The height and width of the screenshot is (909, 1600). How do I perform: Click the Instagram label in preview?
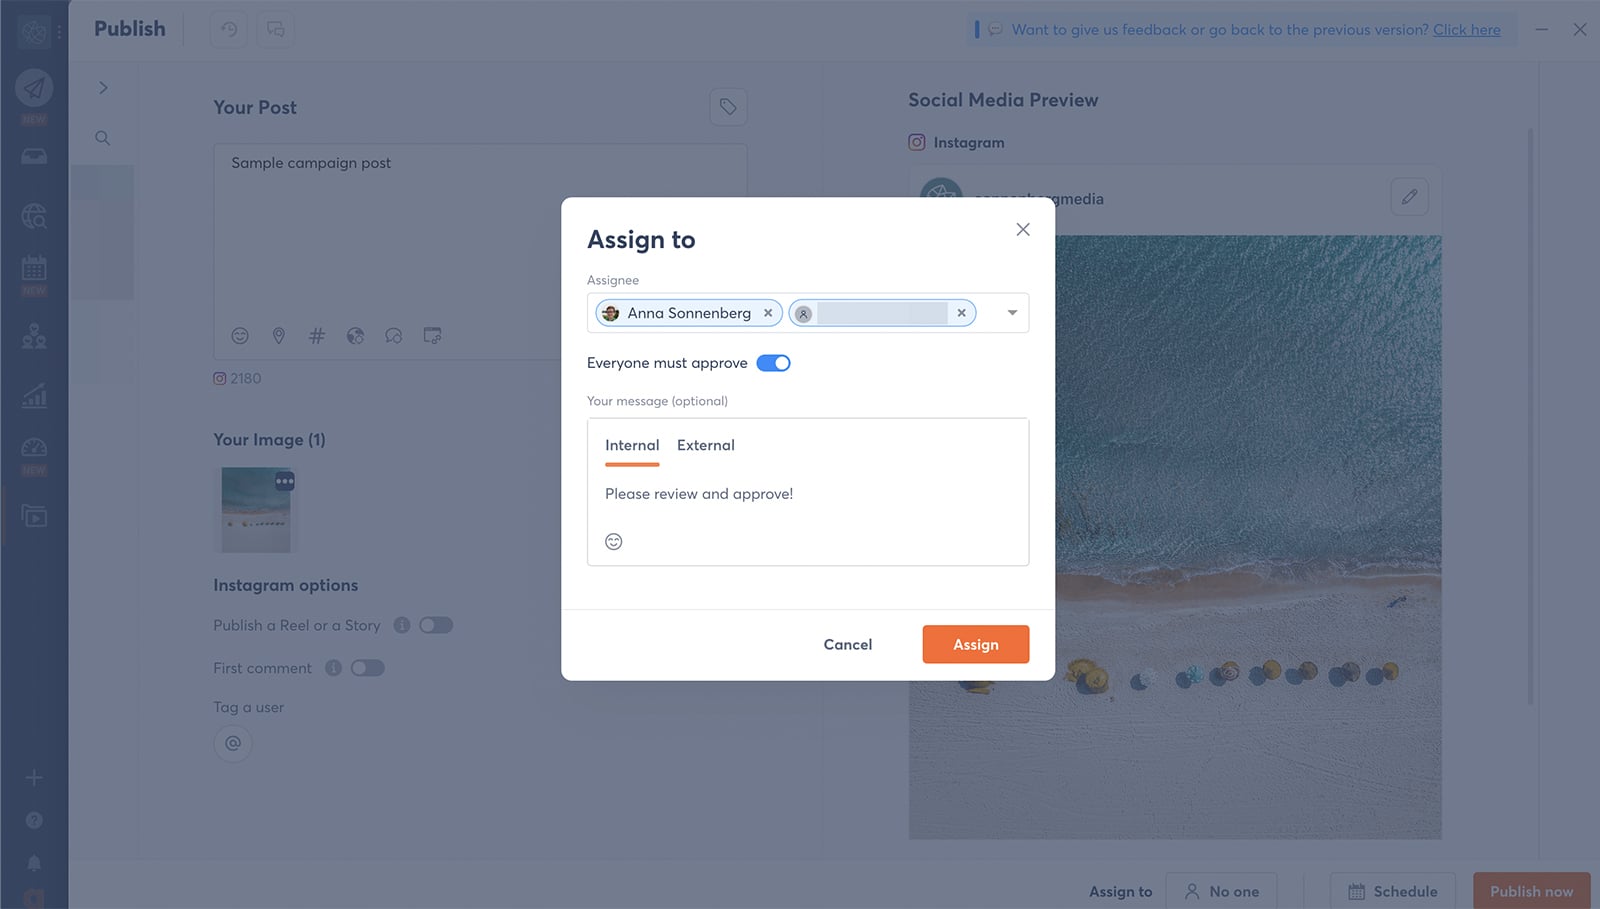point(968,143)
